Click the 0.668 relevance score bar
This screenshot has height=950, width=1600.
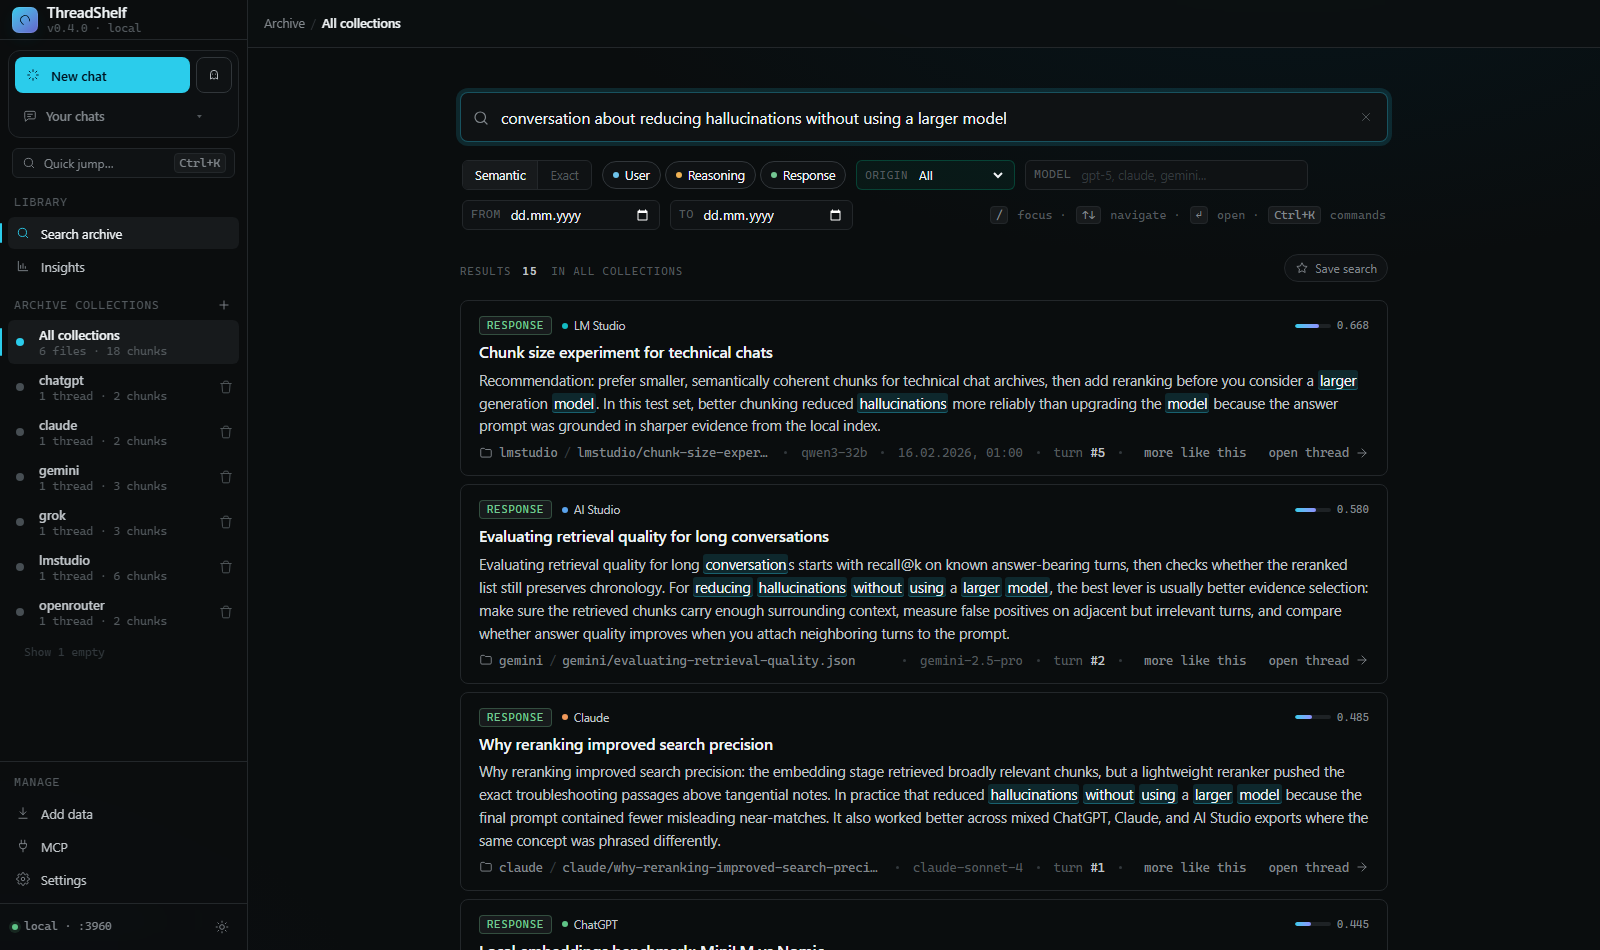1312,326
